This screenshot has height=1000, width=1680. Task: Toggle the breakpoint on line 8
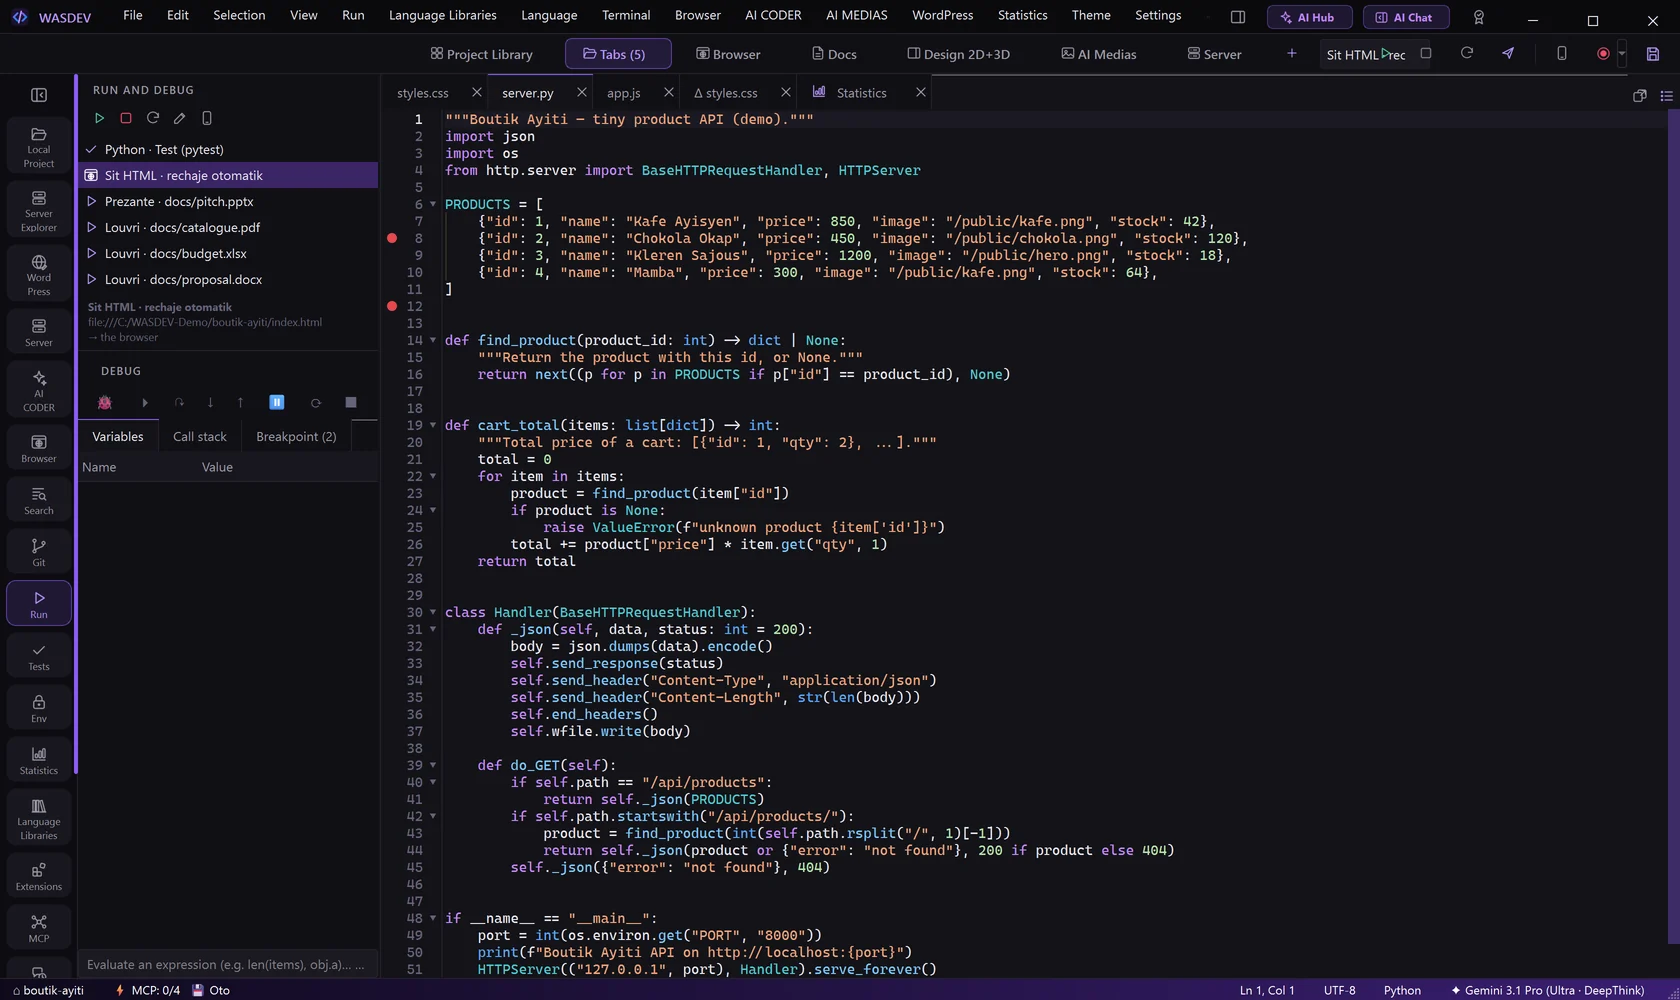point(392,238)
